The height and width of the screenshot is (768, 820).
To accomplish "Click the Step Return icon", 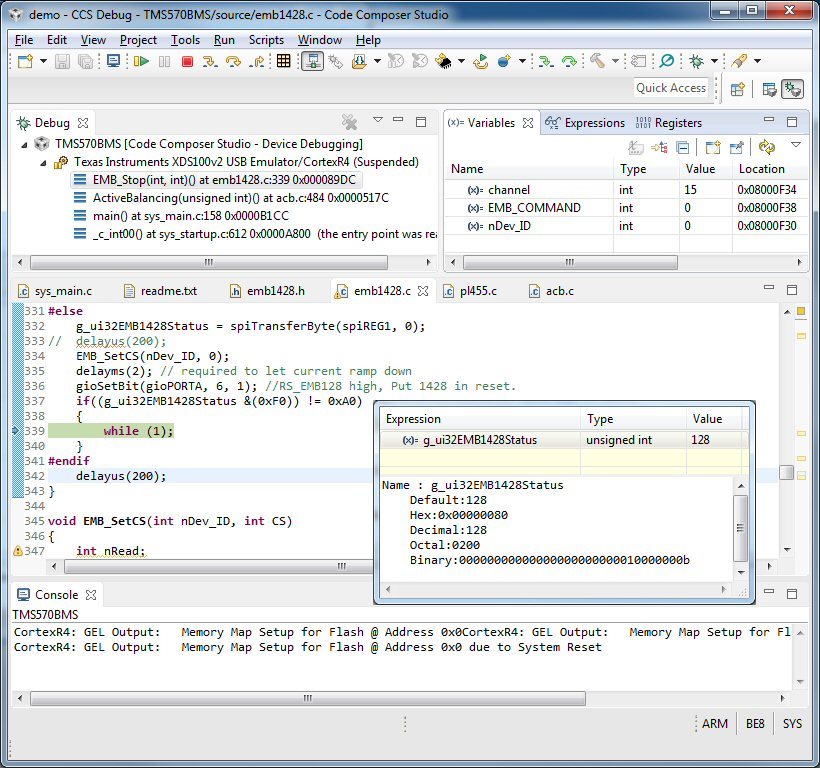I will [x=257, y=61].
